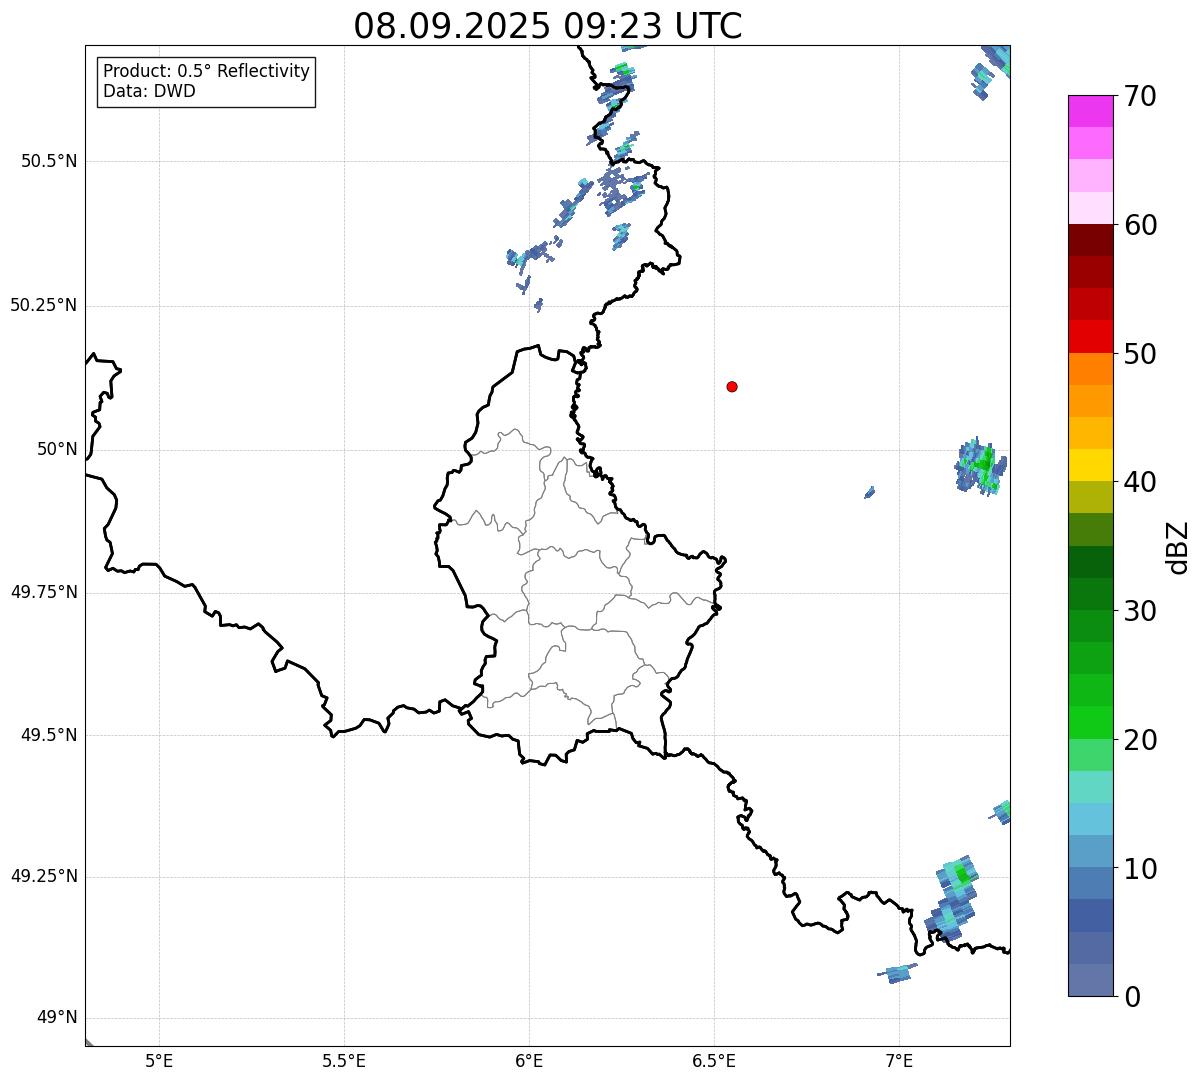Click the small echo near 49.1°N 7°E
The width and height of the screenshot is (1202, 1081).
(x=897, y=973)
